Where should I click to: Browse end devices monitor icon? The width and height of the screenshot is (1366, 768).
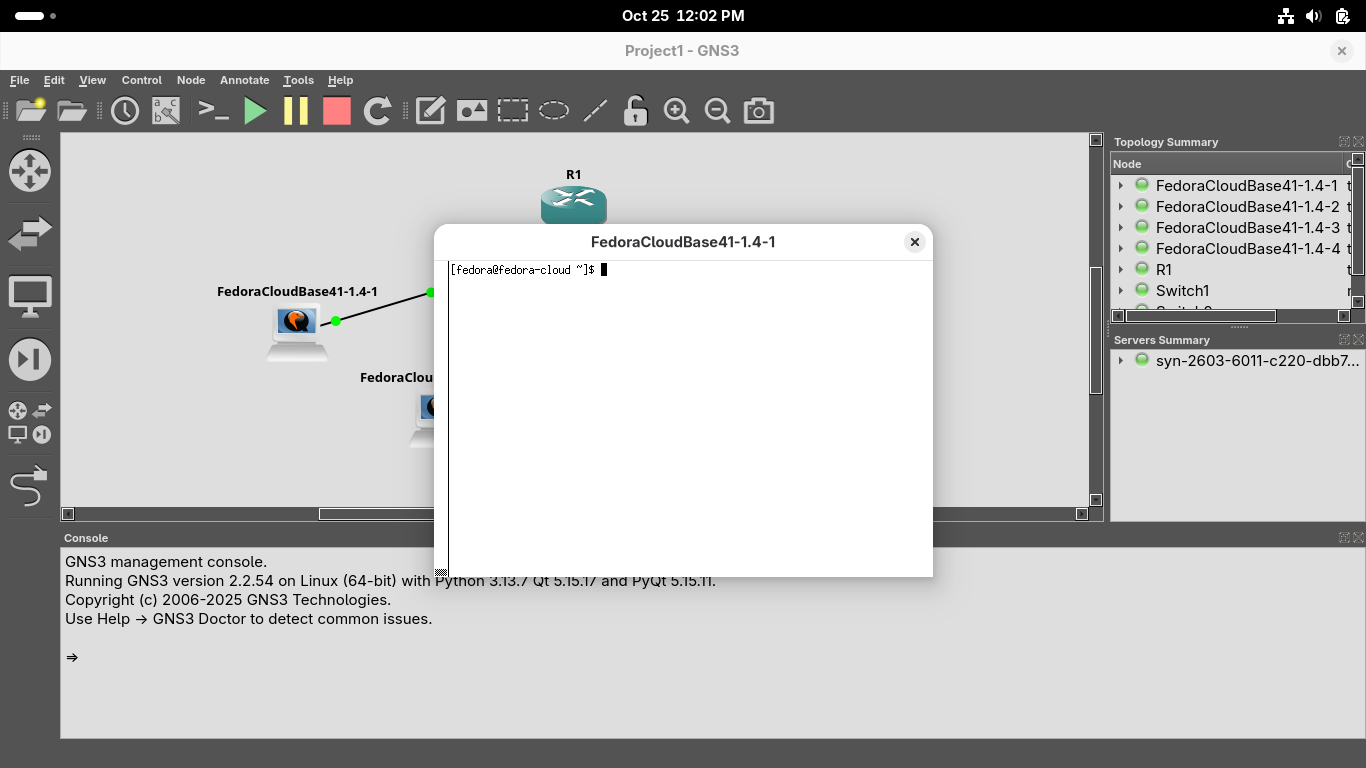[x=30, y=297]
